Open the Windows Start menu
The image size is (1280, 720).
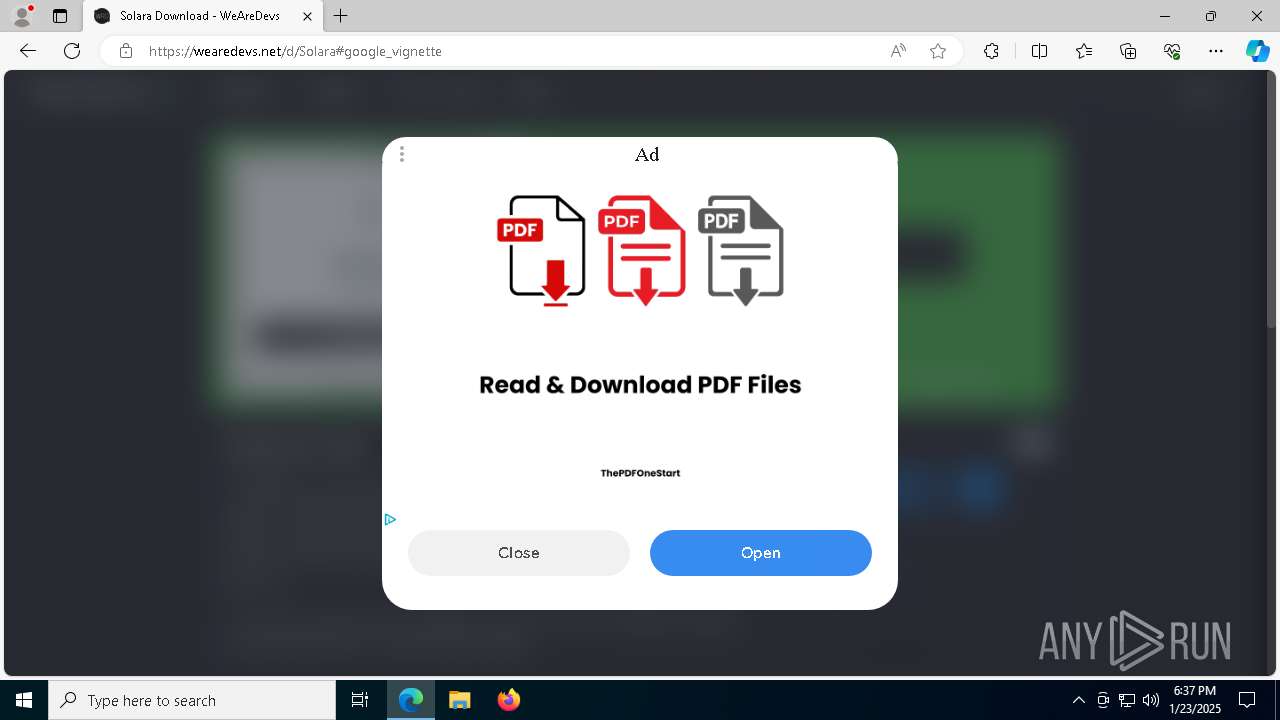24,700
